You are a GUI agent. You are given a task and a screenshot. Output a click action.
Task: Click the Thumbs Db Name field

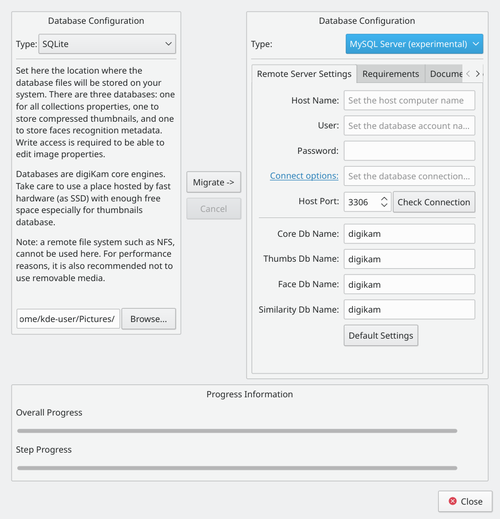click(x=409, y=259)
